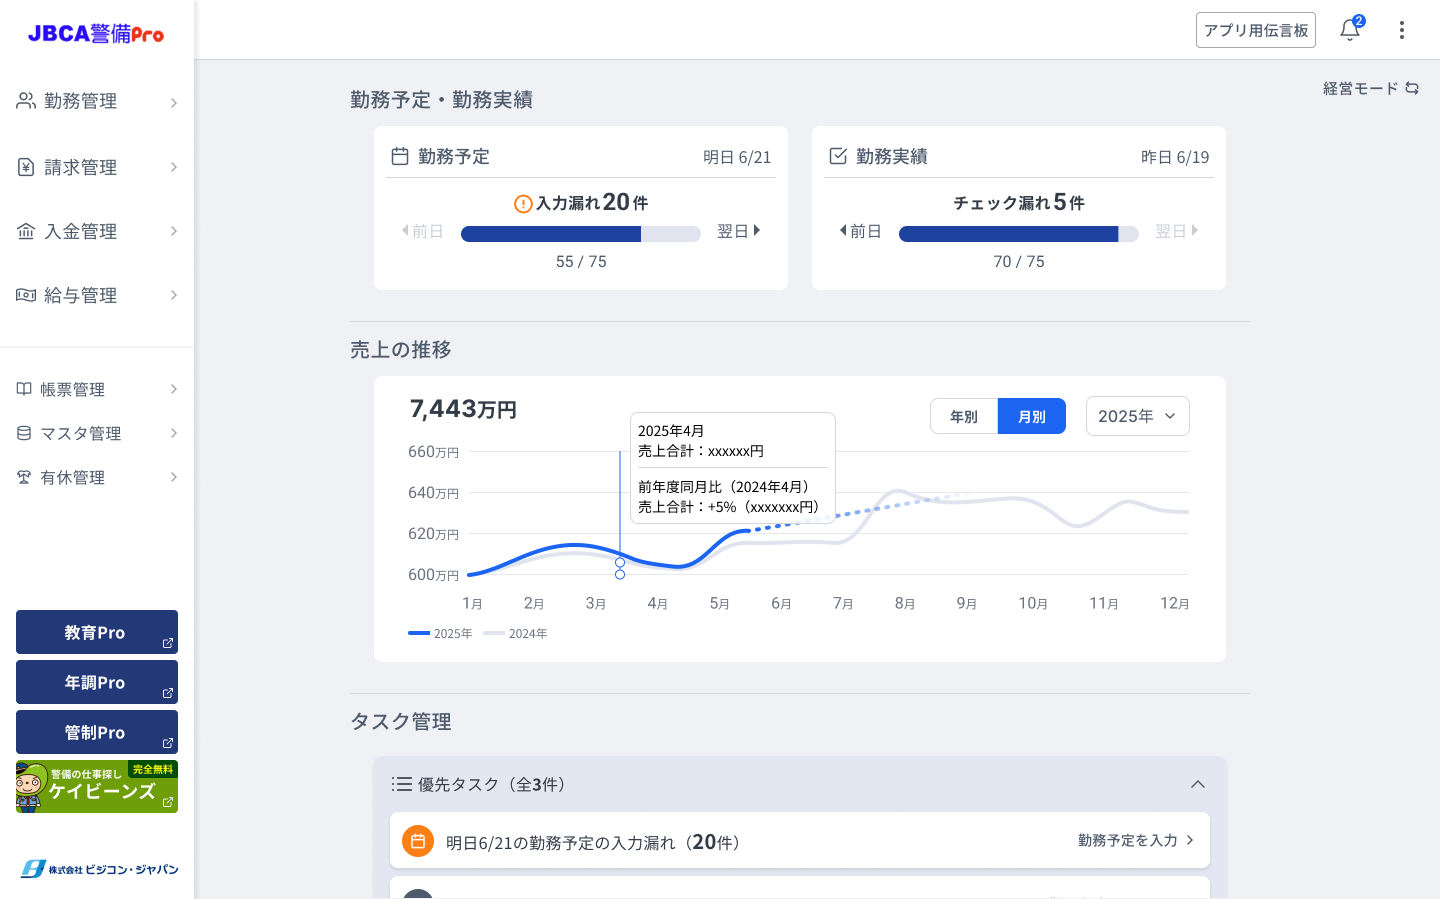Open the 2025年 year dropdown
Screen dimensions: 1440x899
(1137, 416)
